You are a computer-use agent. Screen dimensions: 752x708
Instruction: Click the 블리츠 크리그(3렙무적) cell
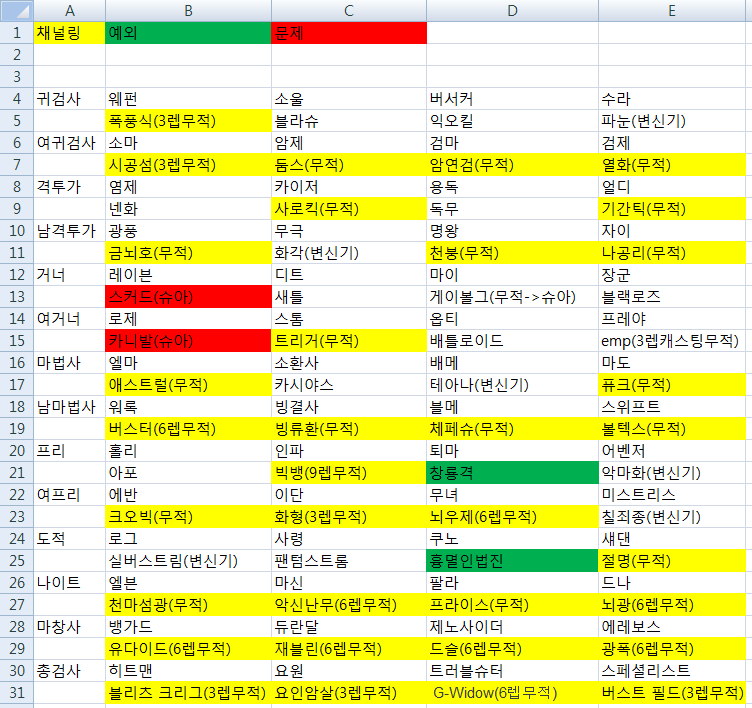(x=188, y=692)
